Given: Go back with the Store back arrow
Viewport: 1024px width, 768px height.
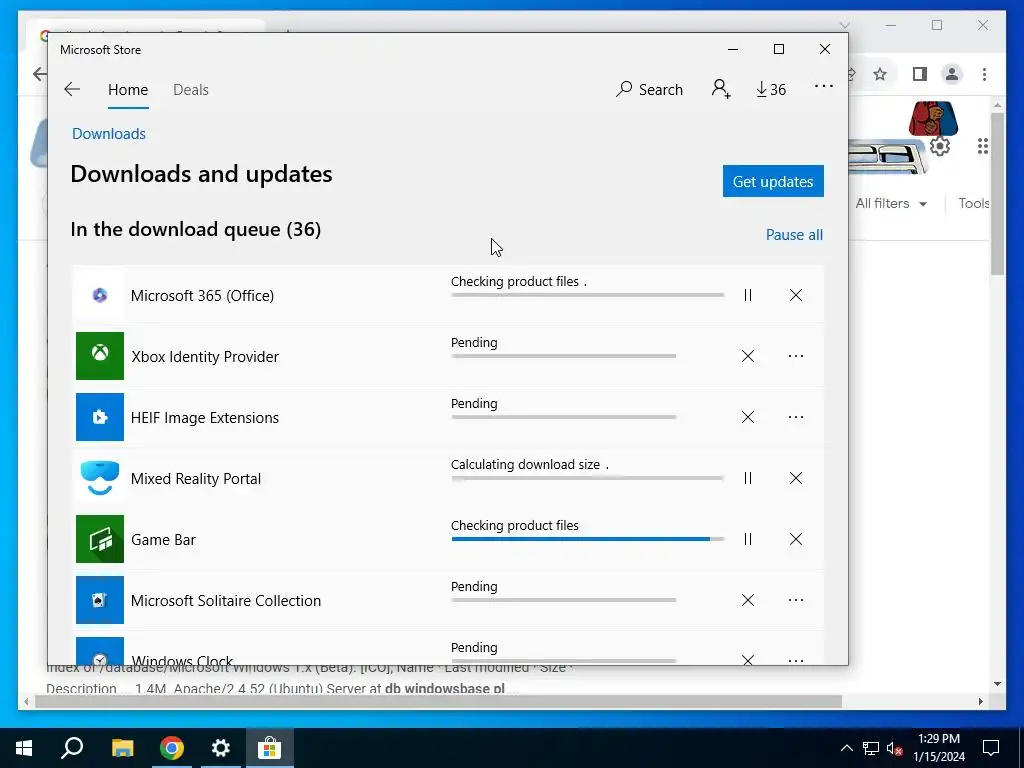Looking at the screenshot, I should (x=72, y=89).
